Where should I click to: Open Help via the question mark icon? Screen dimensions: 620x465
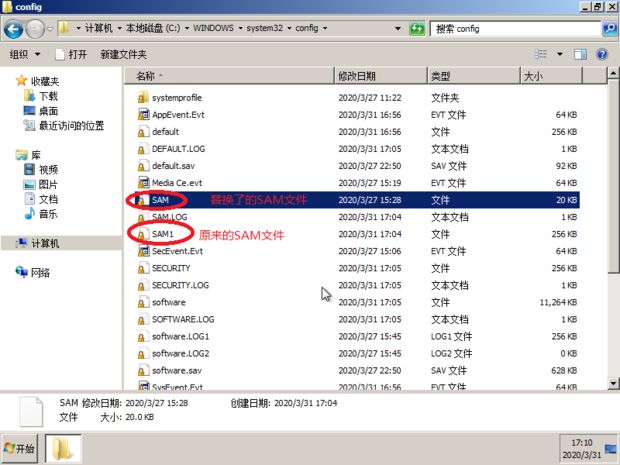click(602, 54)
